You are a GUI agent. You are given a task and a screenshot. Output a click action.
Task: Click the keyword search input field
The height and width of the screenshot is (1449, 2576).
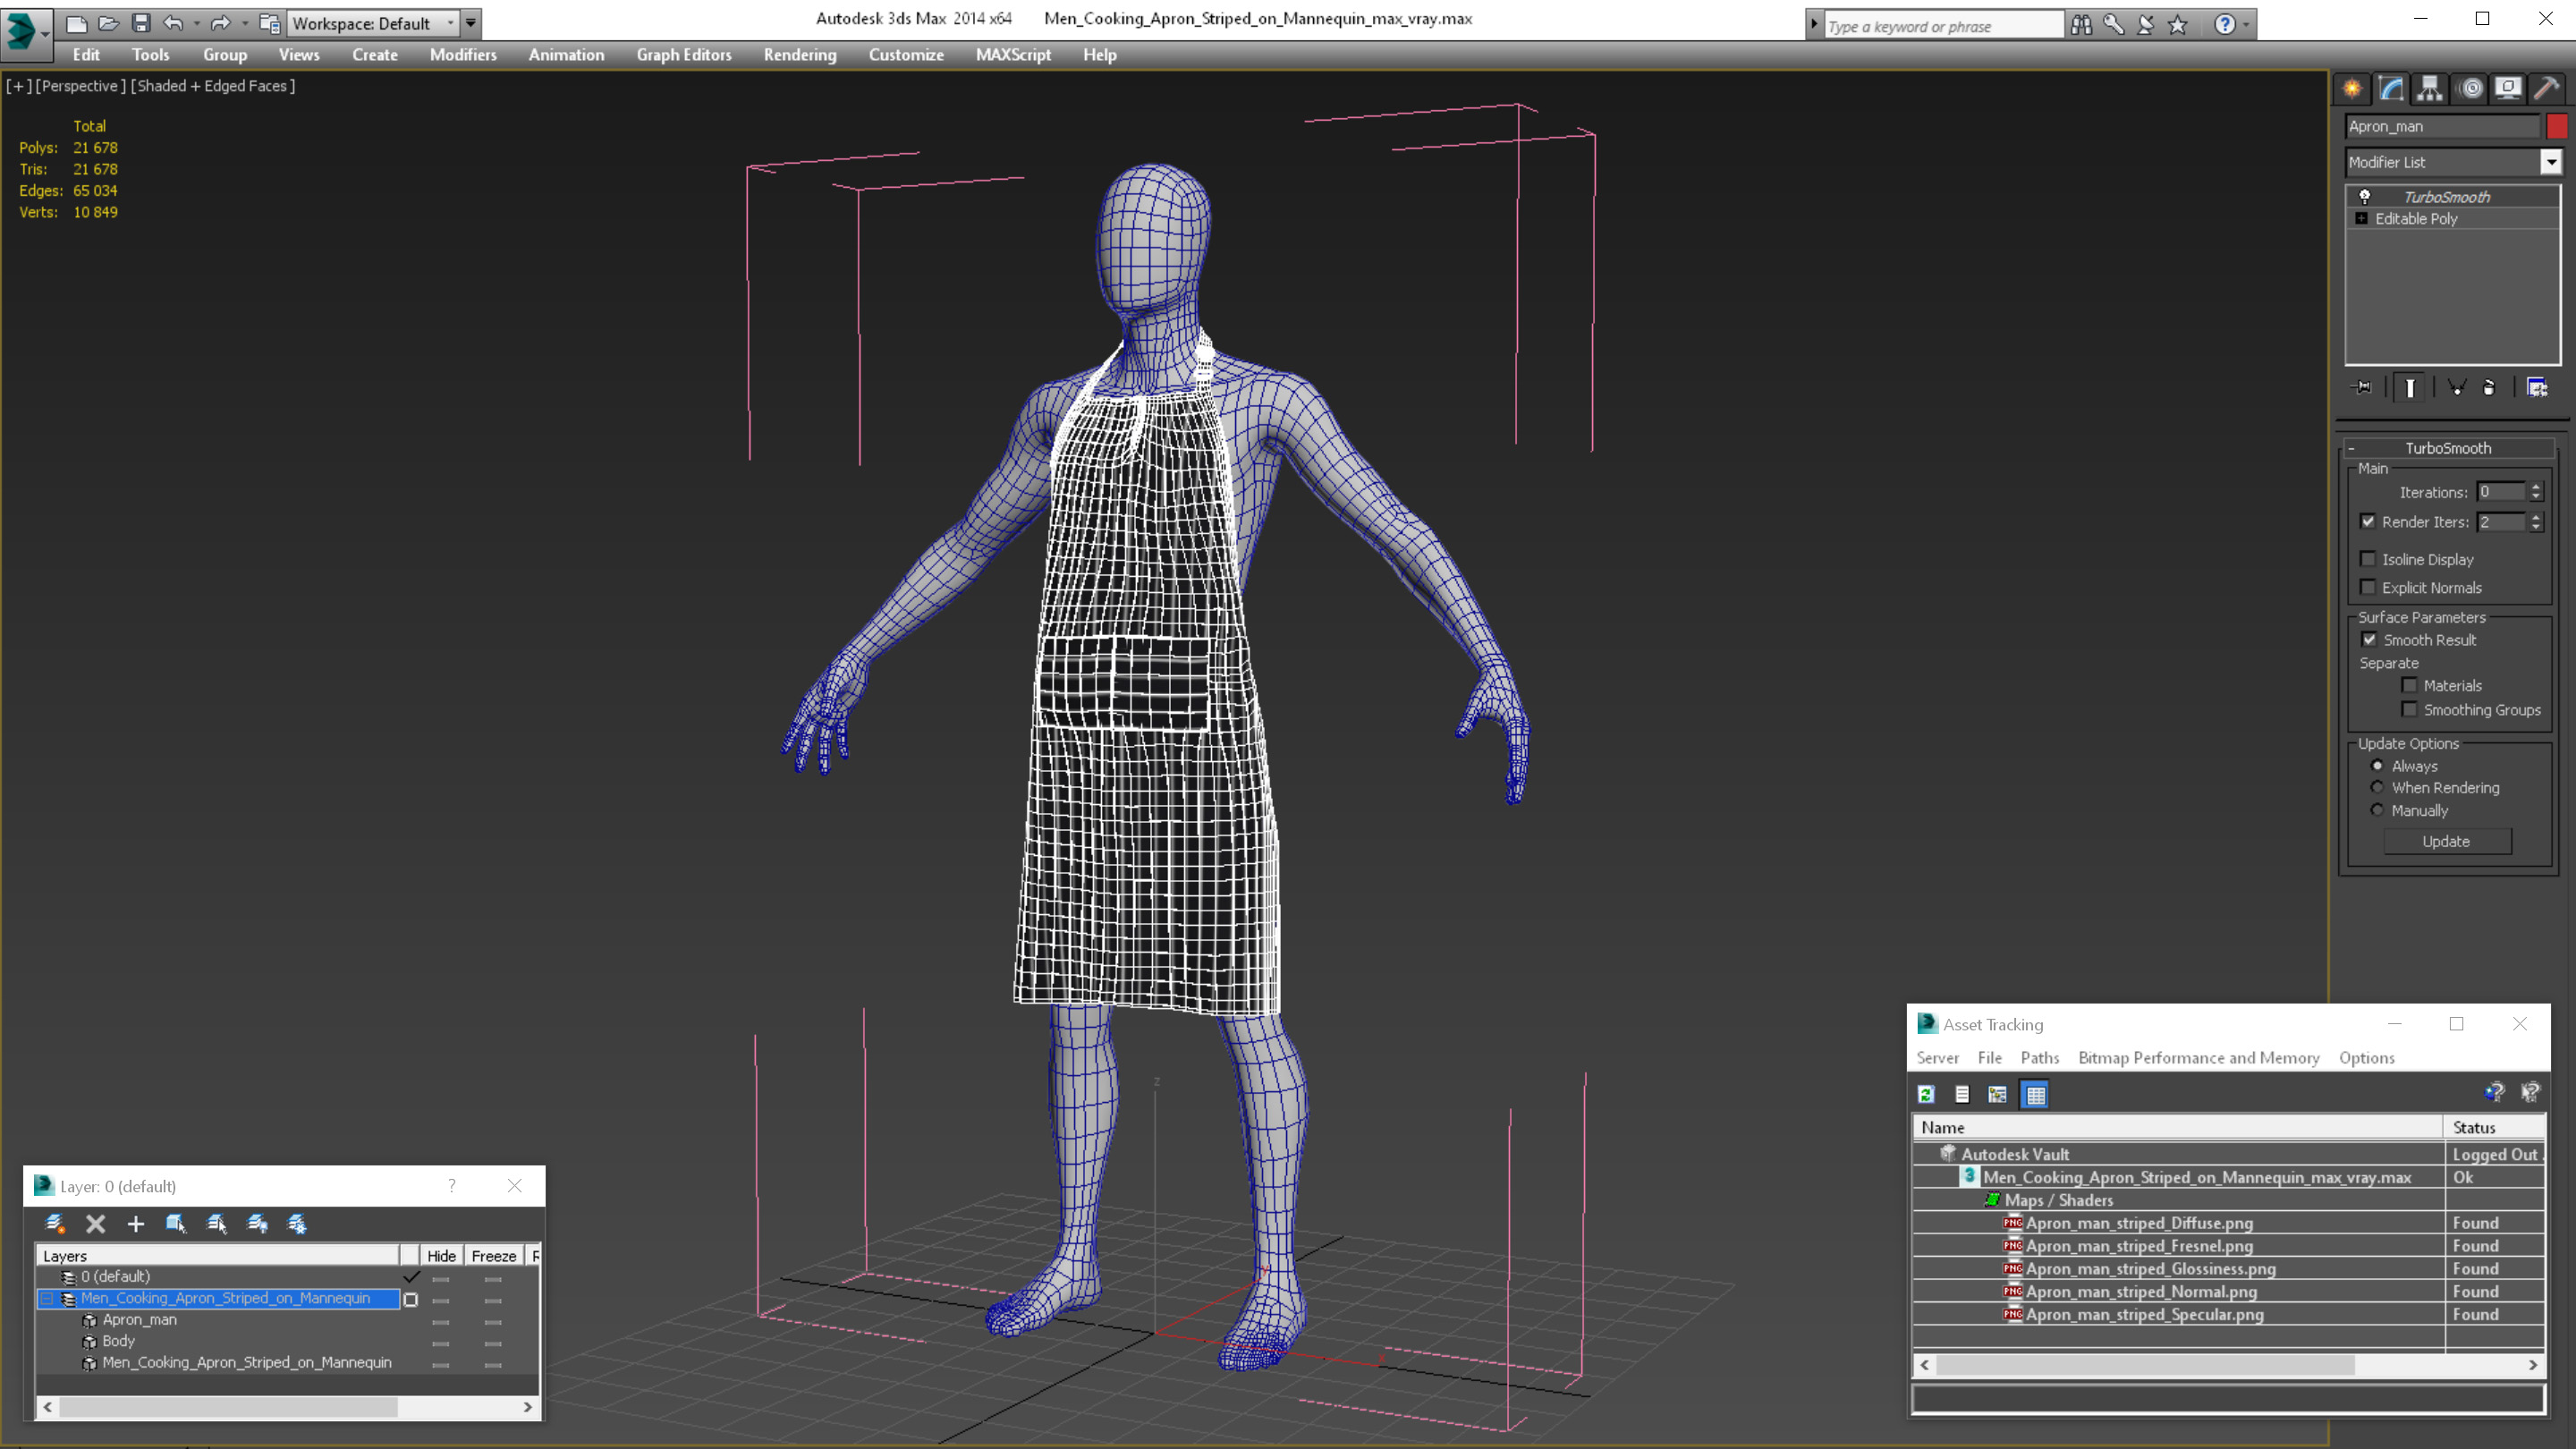pyautogui.click(x=1943, y=26)
